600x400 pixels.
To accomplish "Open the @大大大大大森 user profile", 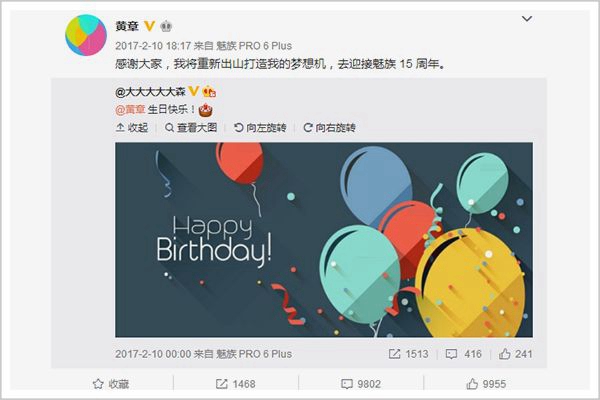I will (x=150, y=91).
